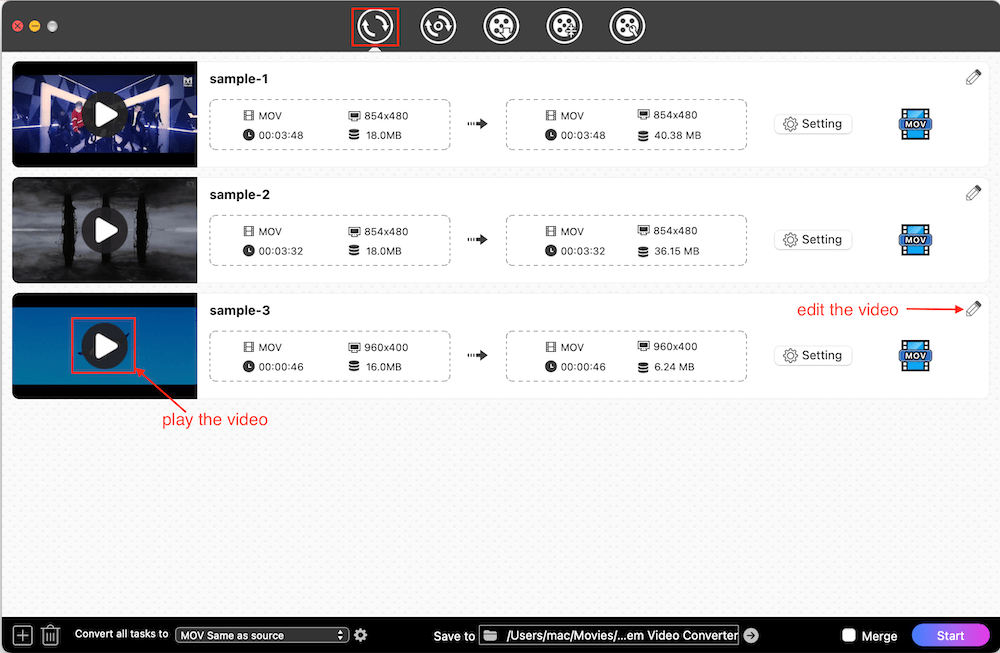Click the source size 16.0MB text

pos(383,367)
